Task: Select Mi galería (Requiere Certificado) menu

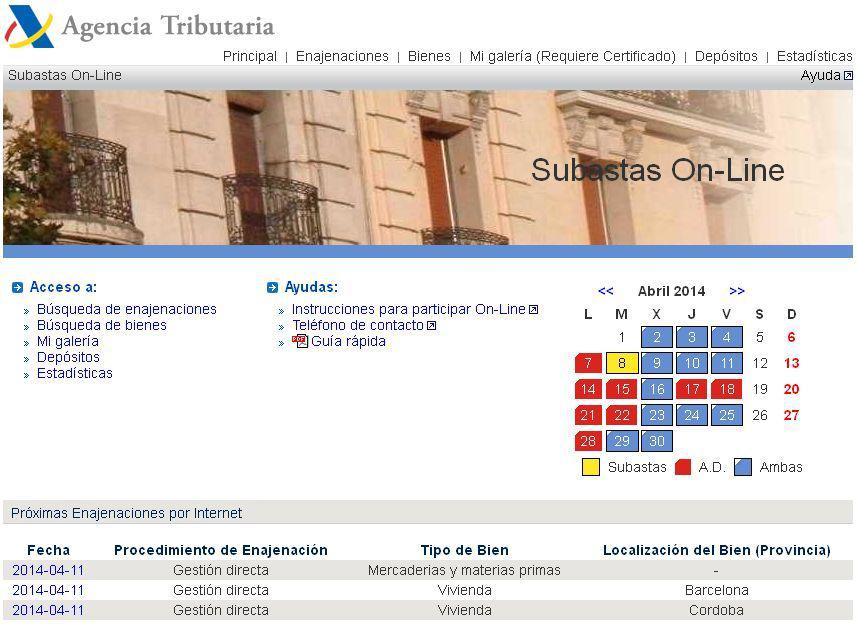Action: click(572, 56)
